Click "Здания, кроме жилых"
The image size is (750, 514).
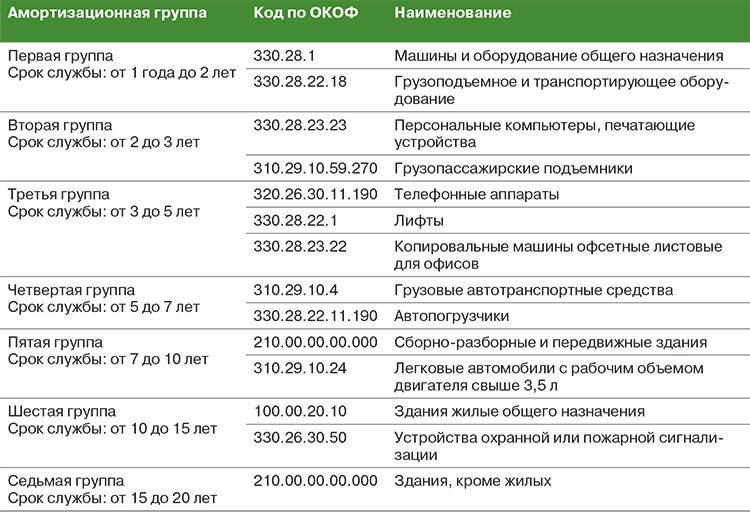pyautogui.click(x=473, y=481)
